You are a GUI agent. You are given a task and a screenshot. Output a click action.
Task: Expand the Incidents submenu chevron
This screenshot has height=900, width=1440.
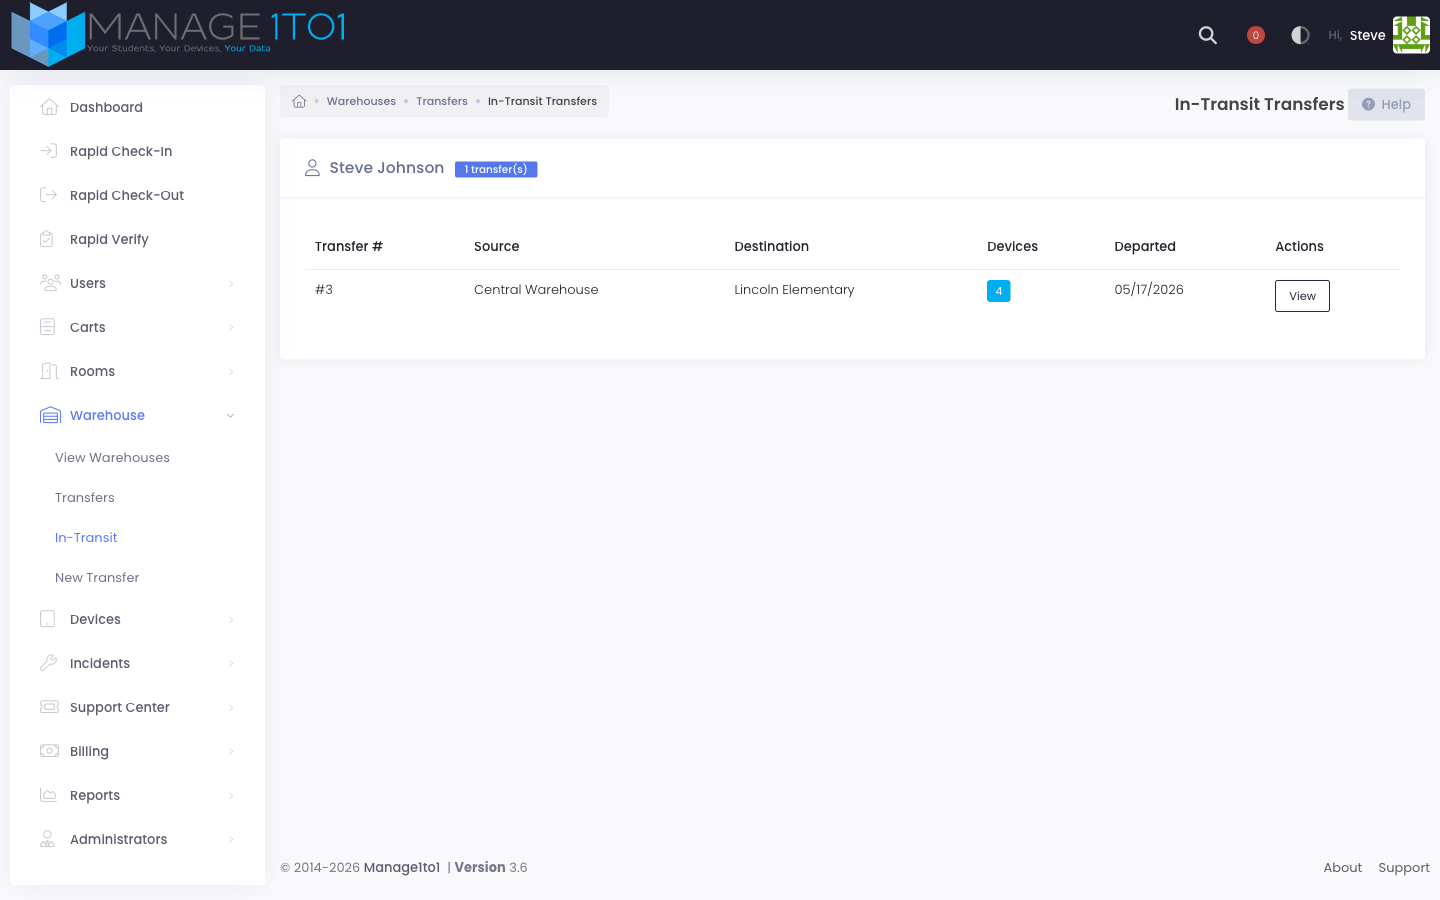(x=231, y=664)
